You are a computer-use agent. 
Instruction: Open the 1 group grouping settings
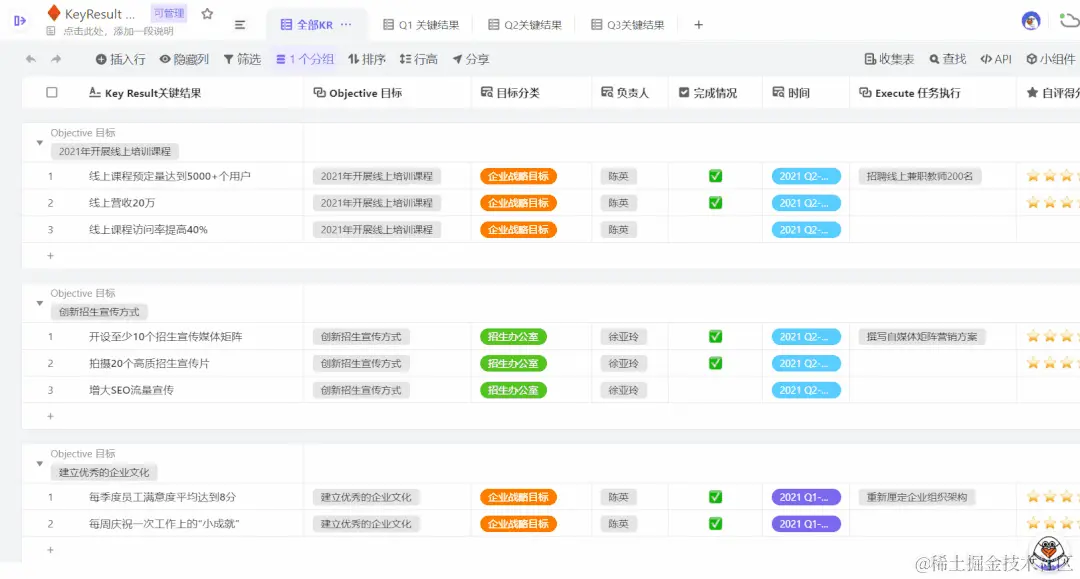coord(304,59)
